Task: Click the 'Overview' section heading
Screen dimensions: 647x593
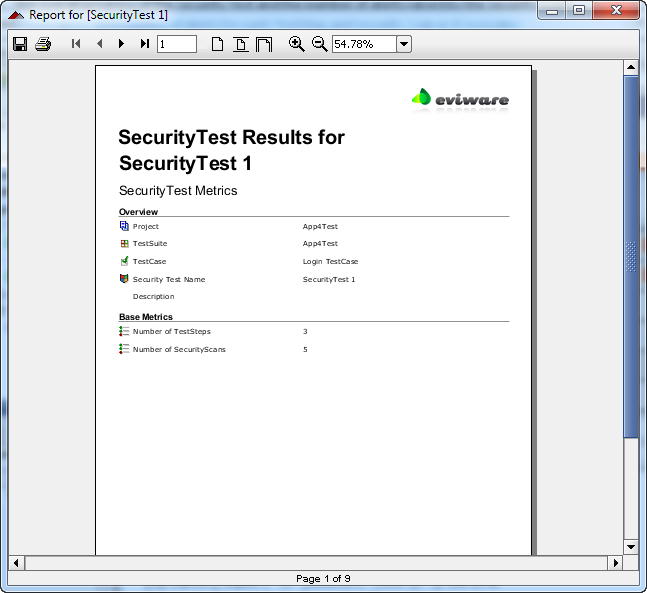Action: point(138,212)
